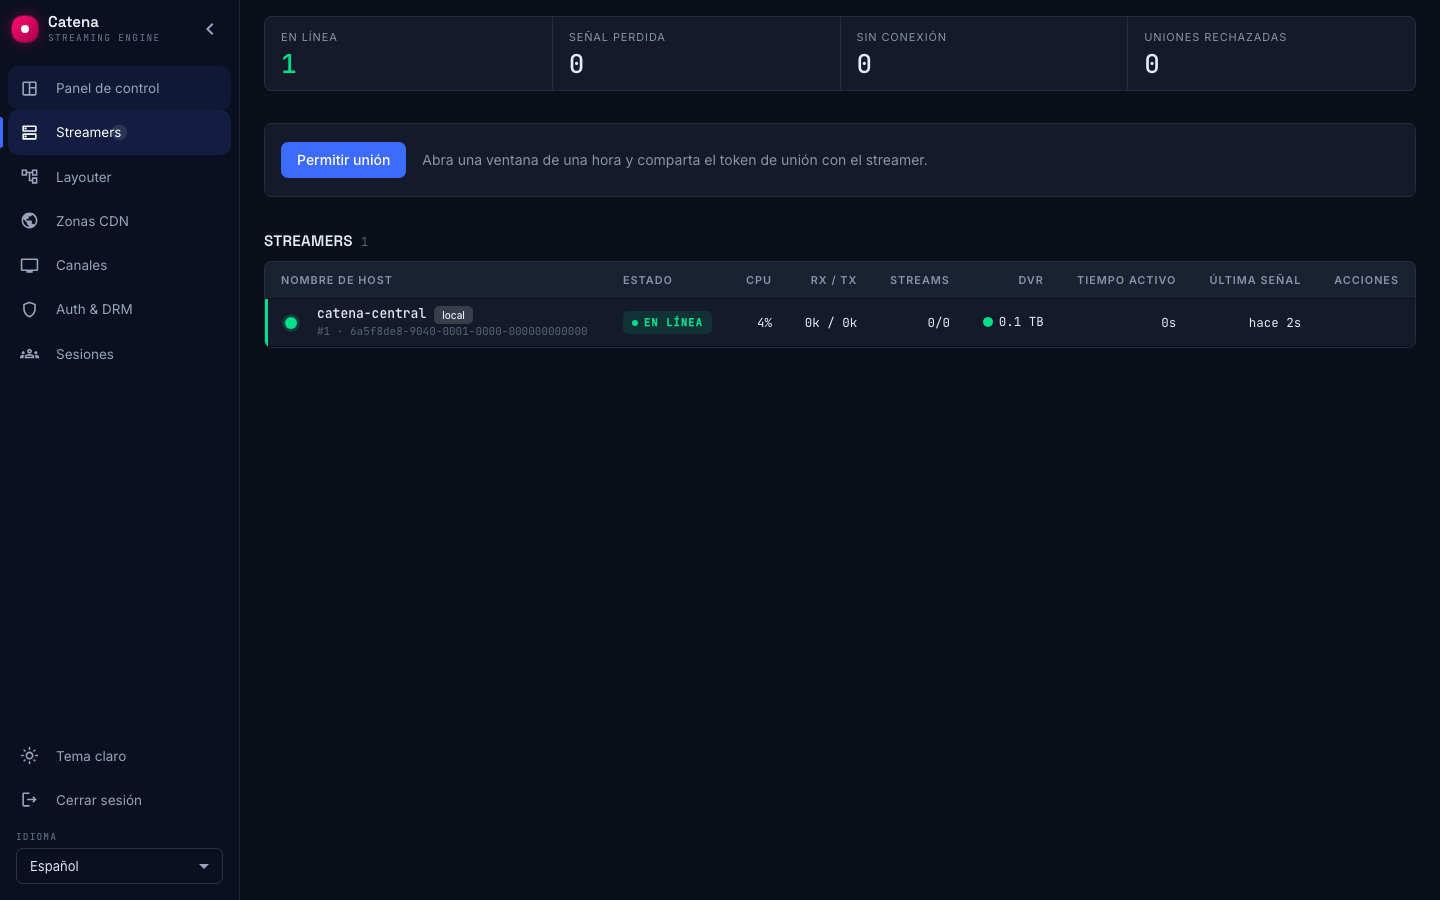This screenshot has height=900, width=1440.
Task: Click the Layouter tree icon
Action: coord(30,177)
